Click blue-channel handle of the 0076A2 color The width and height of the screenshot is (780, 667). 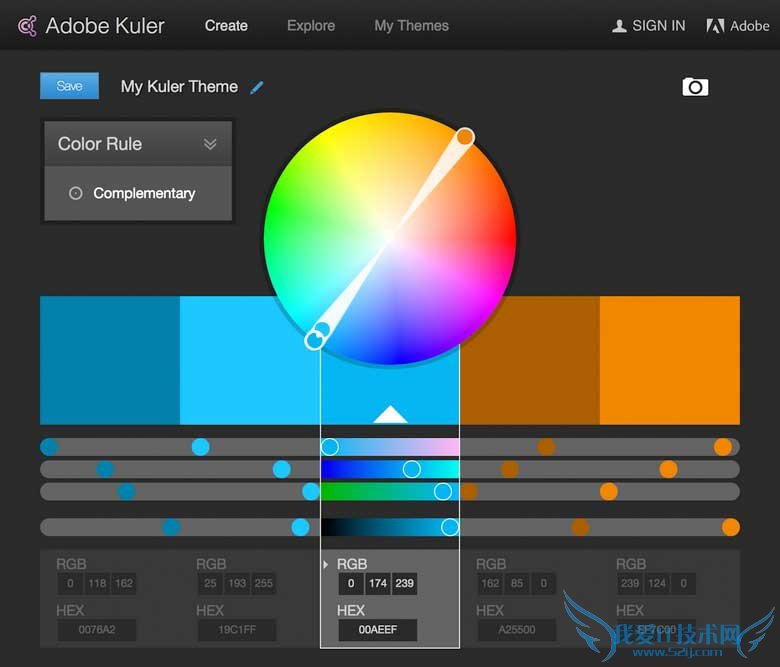(x=126, y=491)
